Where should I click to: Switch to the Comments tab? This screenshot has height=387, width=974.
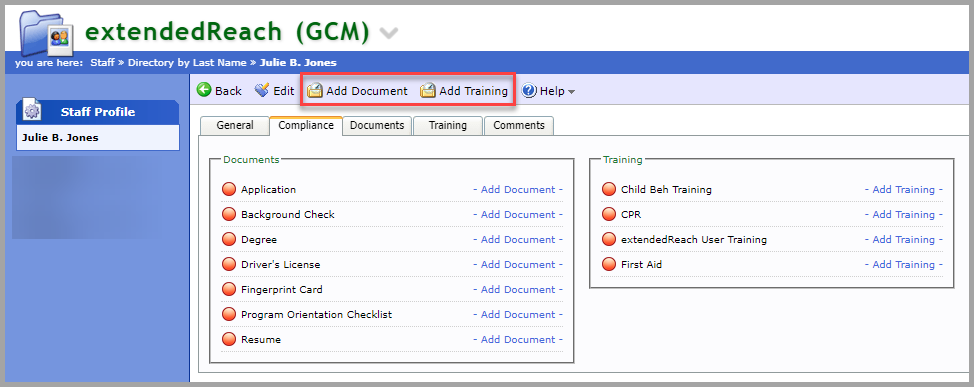[519, 125]
